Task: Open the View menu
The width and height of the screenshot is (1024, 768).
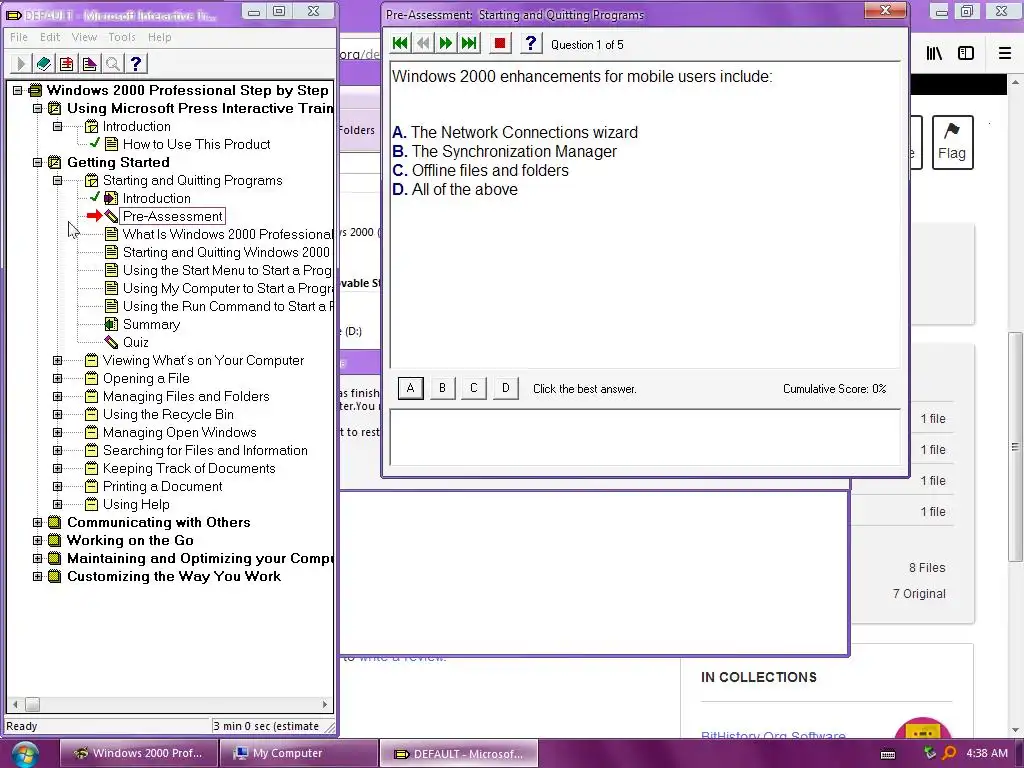Action: point(84,37)
